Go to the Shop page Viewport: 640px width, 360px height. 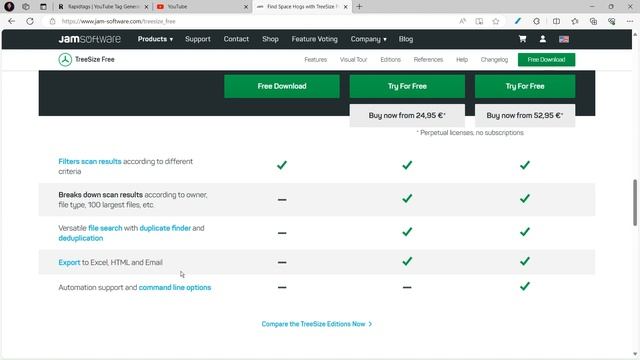coord(270,39)
